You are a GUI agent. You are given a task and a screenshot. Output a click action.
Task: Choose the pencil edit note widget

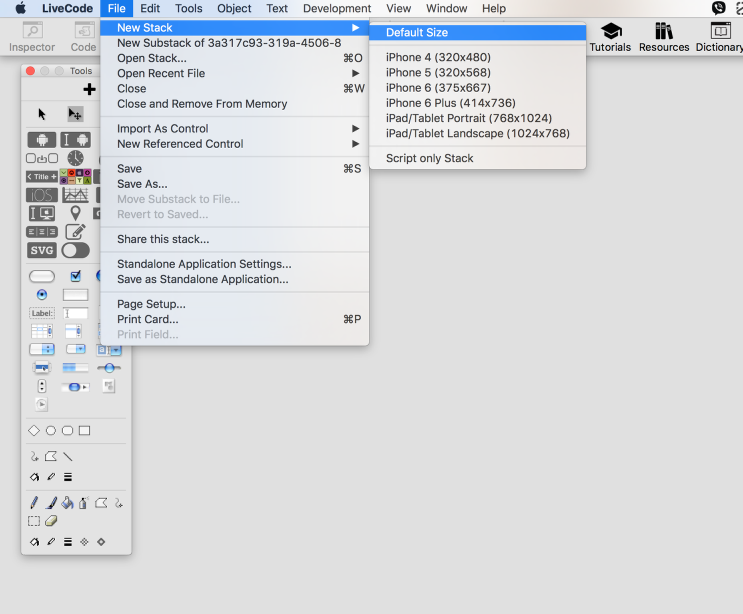click(75, 232)
